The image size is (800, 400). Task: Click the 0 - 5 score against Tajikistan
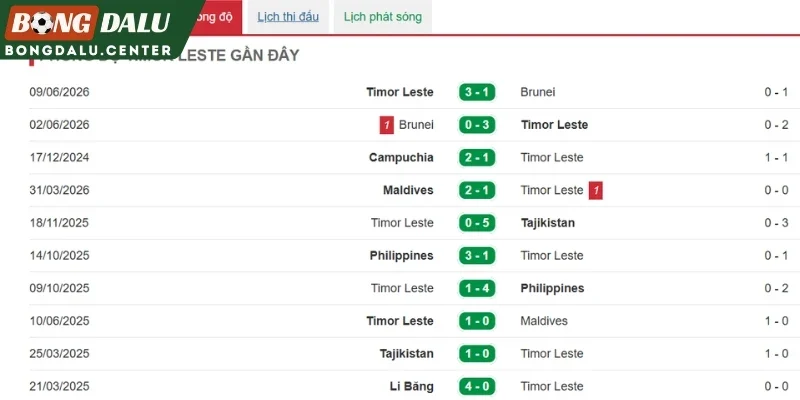(477, 223)
